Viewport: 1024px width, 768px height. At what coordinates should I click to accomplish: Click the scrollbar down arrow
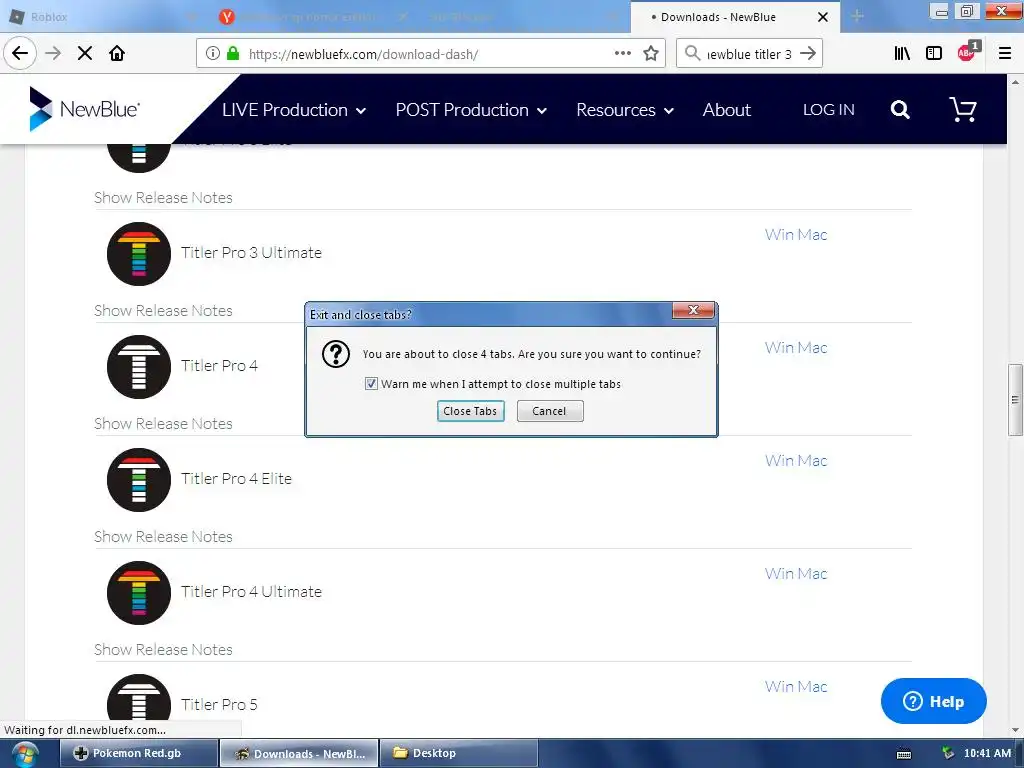[x=1015, y=729]
